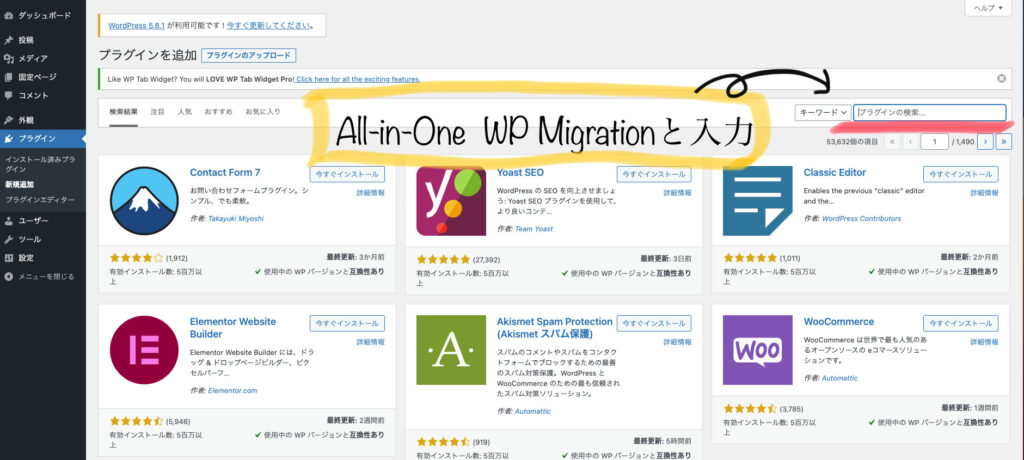Click the メディア icon in sidebar

(8, 58)
